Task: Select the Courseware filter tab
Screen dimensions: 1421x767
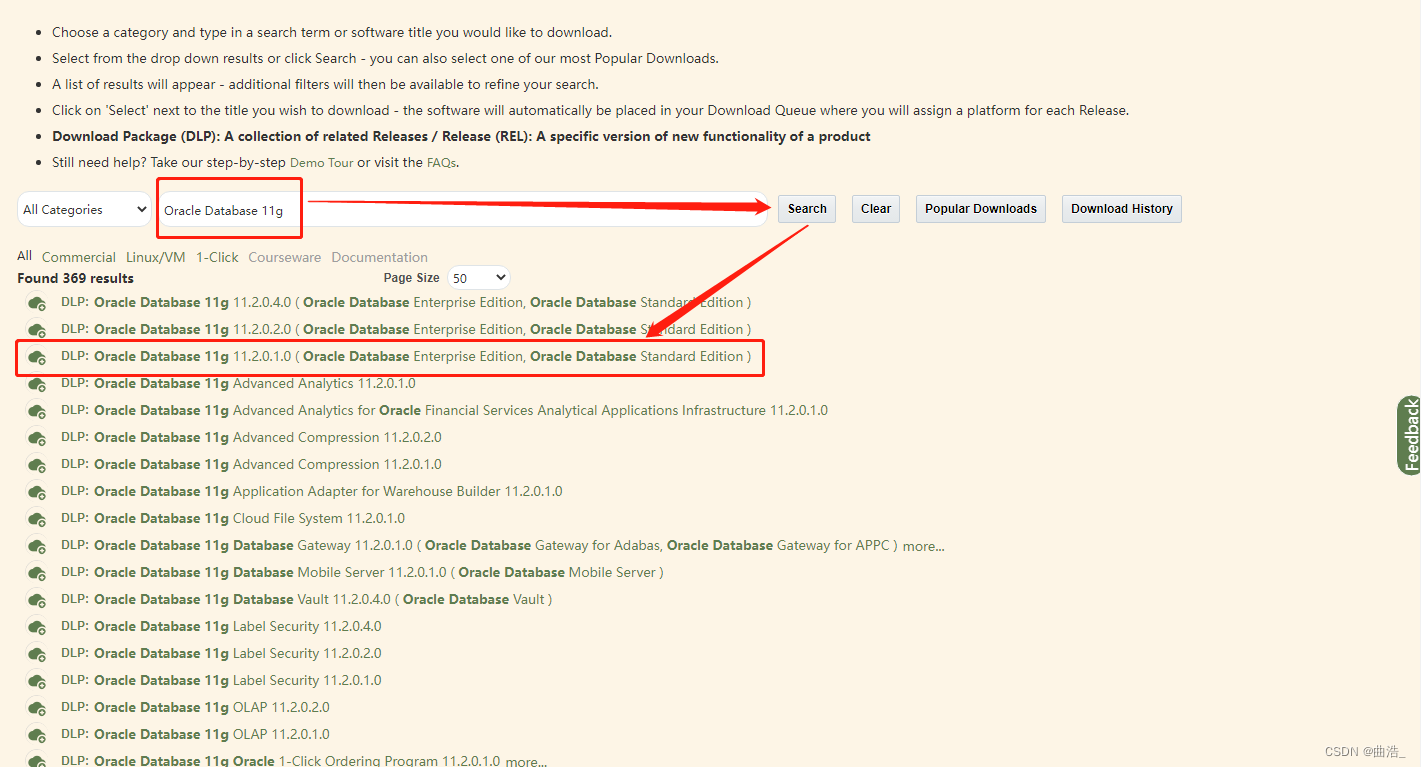Action: [x=285, y=257]
